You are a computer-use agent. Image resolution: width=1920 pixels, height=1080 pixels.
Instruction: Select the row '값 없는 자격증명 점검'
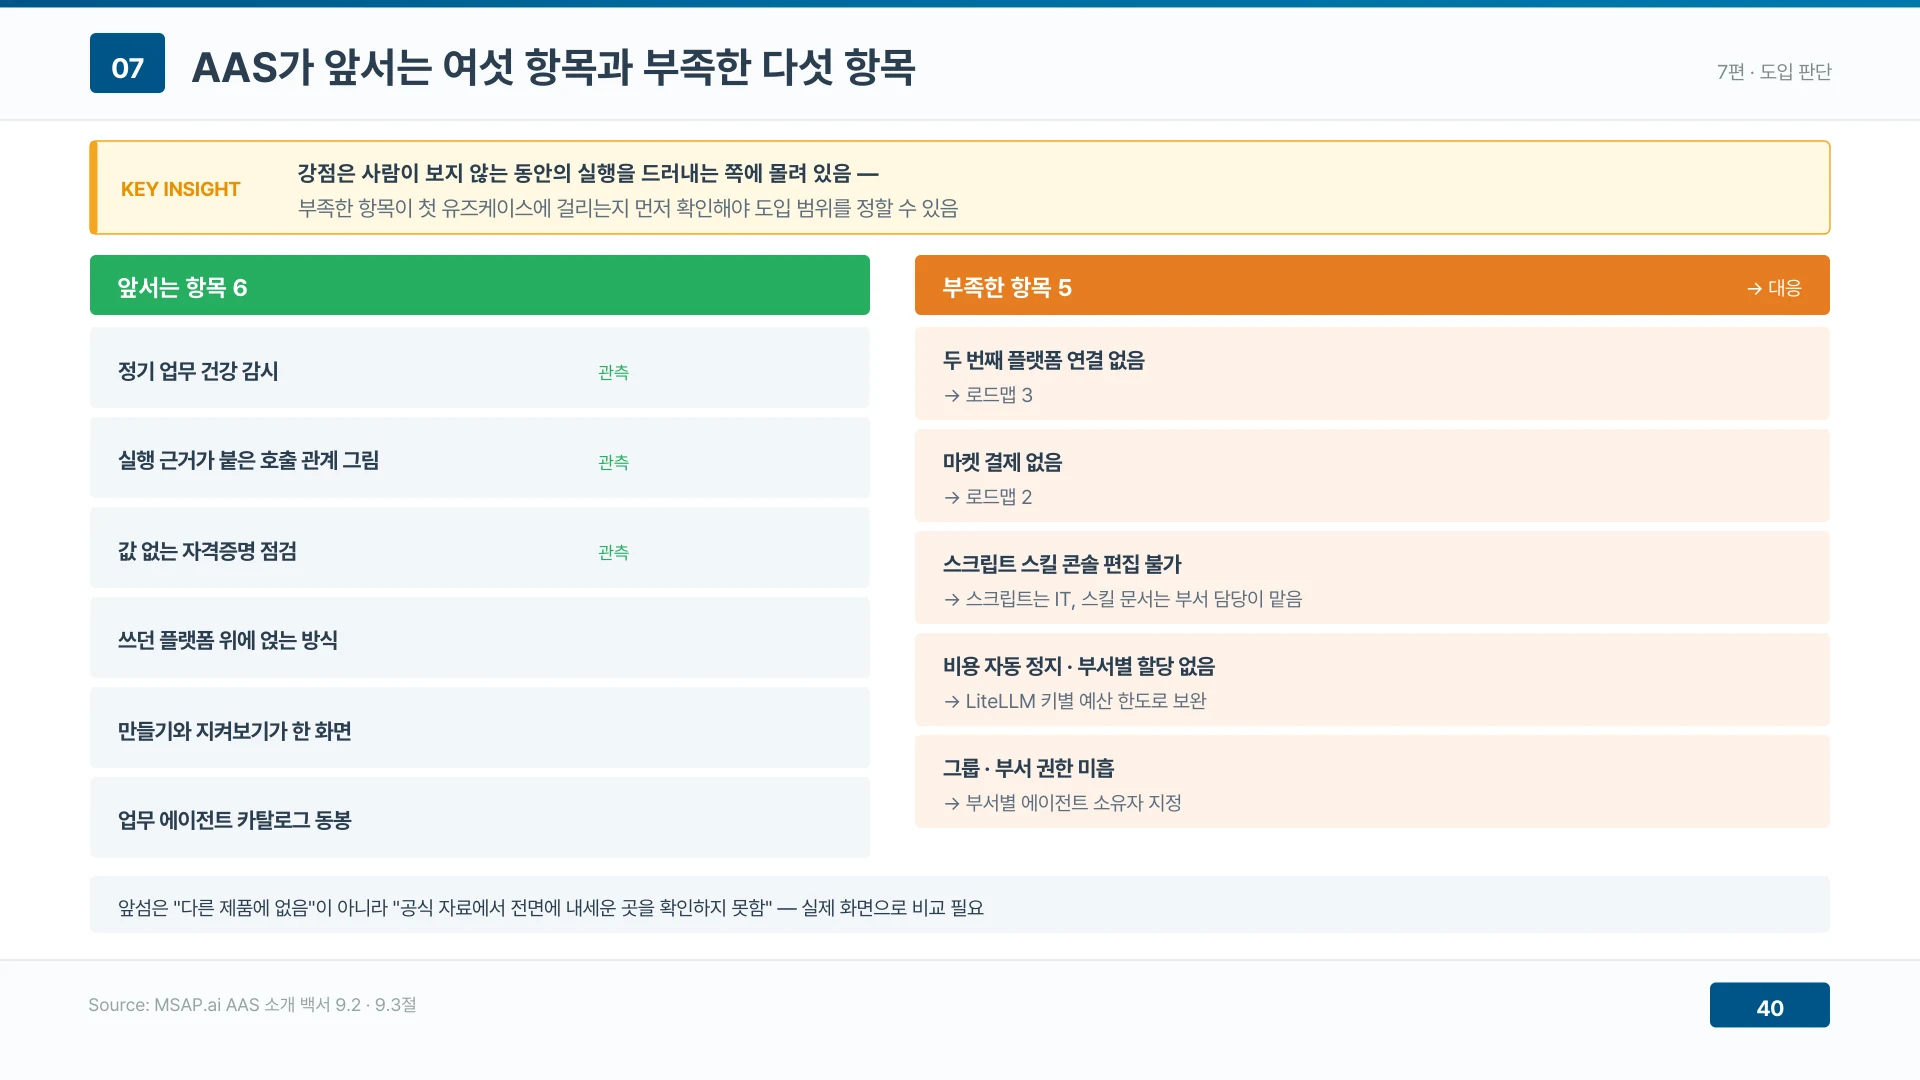[x=480, y=547]
